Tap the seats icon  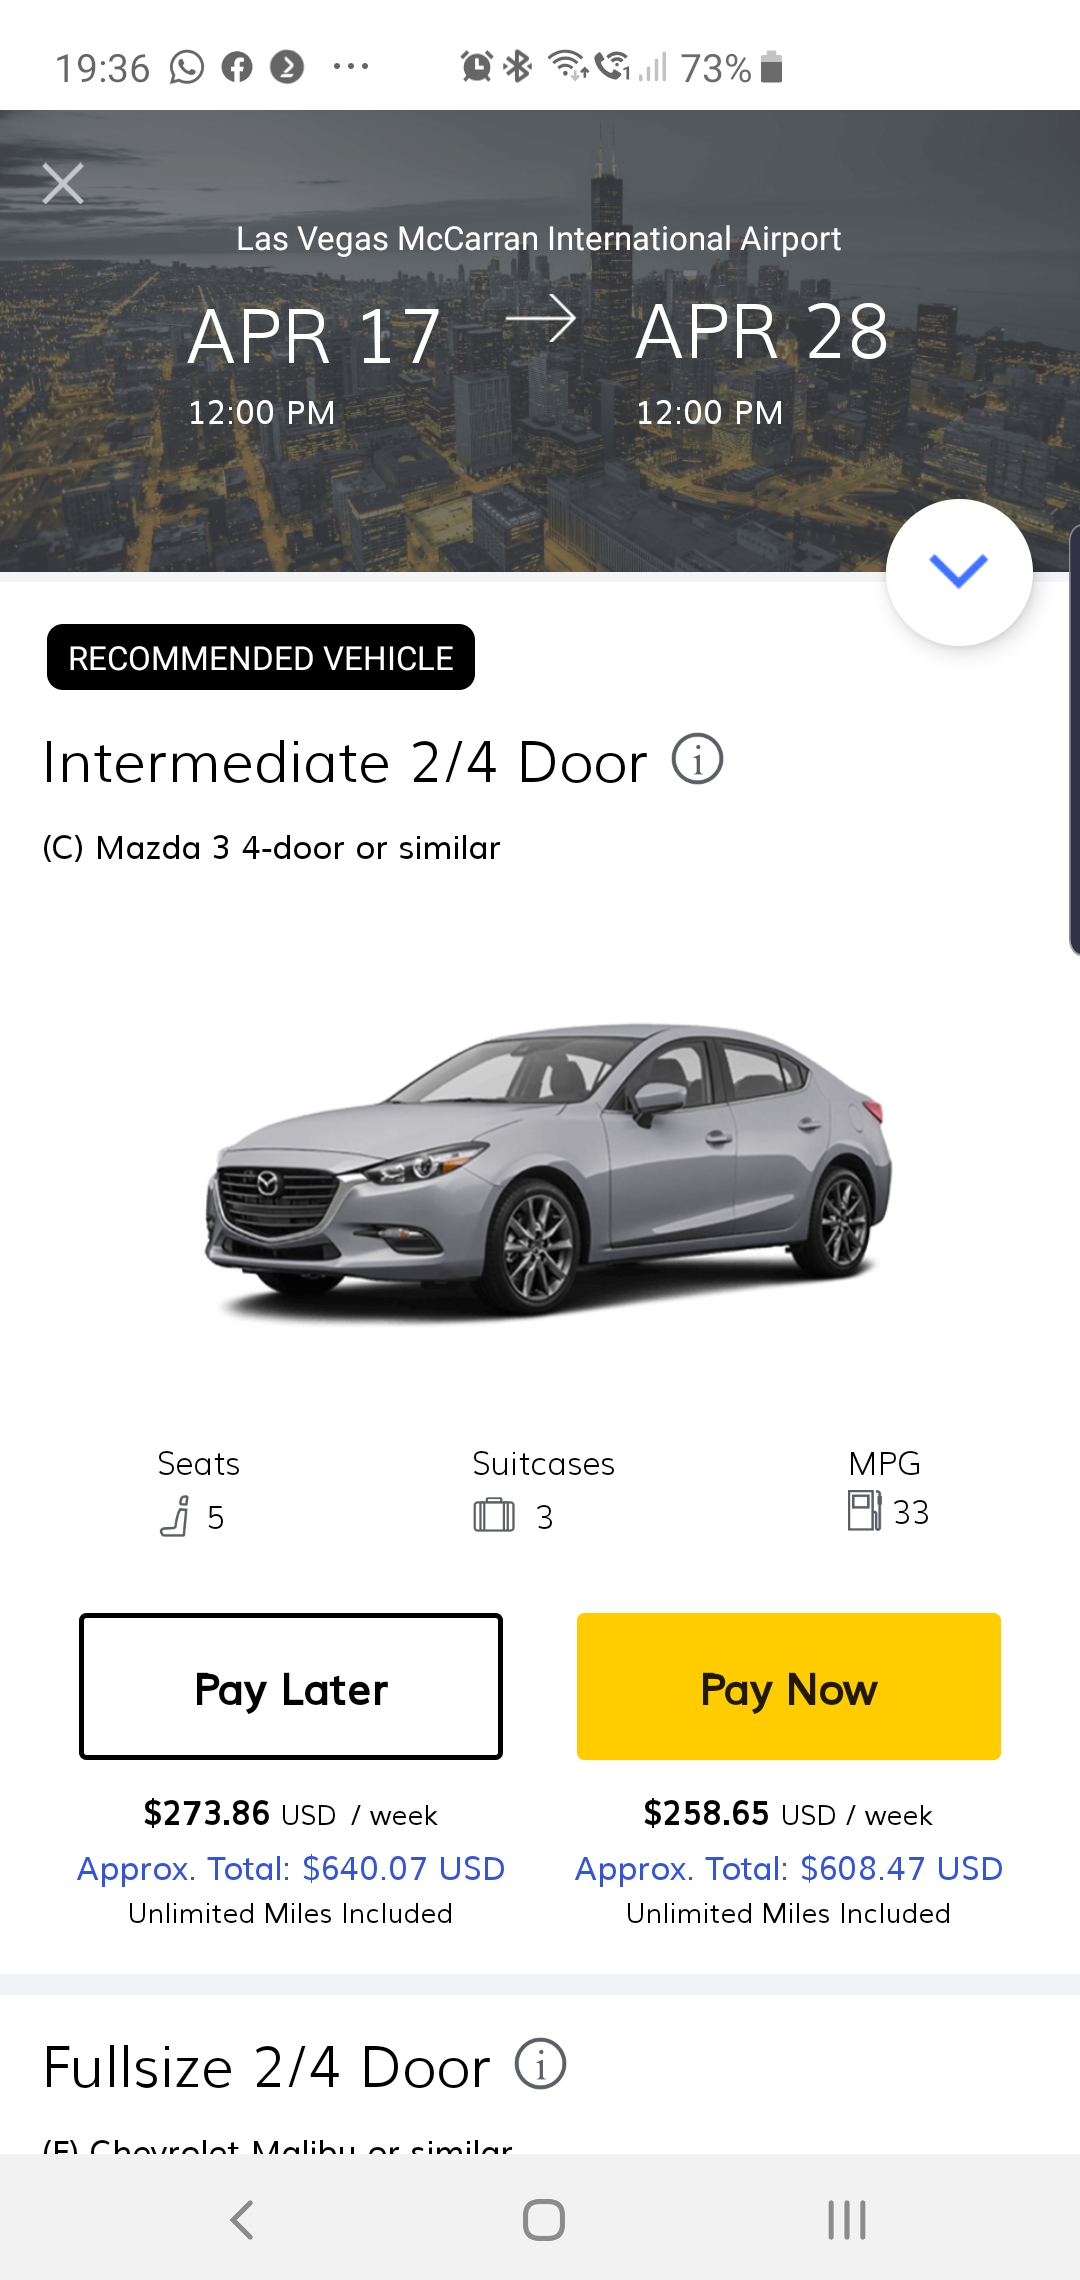[x=175, y=1516]
